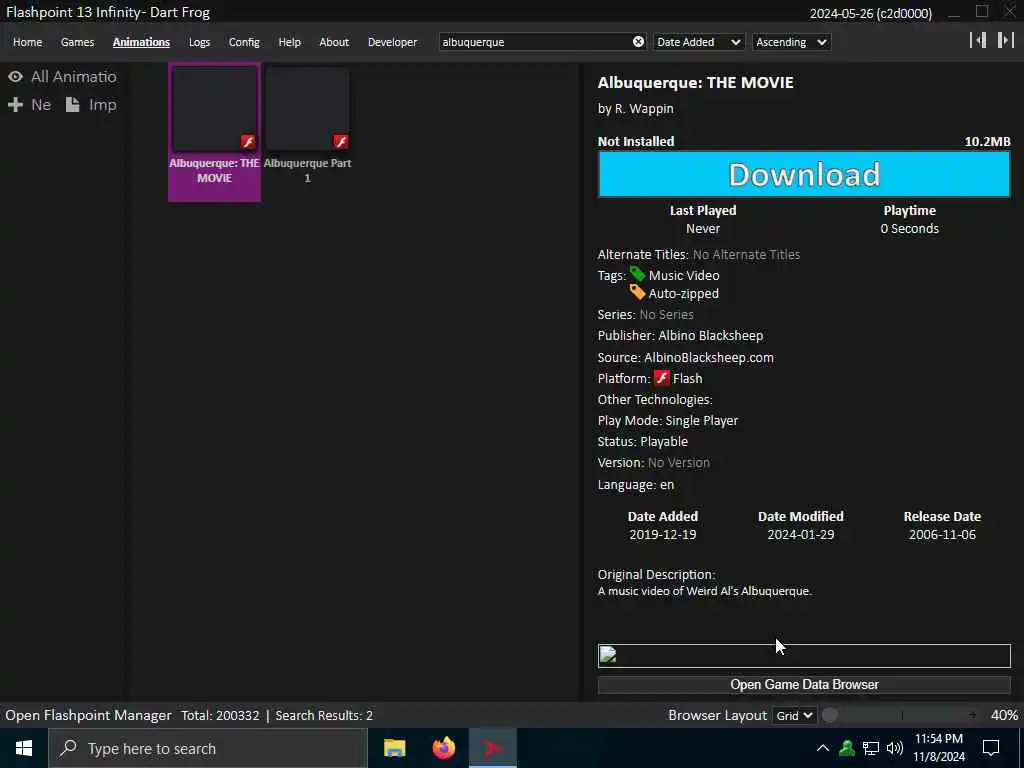Click the Search Results: 2 status text
1024x768 pixels.
pyautogui.click(x=324, y=715)
